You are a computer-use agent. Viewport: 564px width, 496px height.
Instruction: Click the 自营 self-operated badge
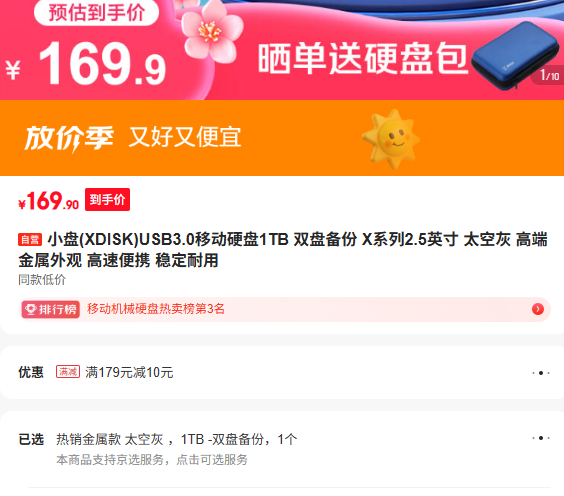pos(30,240)
